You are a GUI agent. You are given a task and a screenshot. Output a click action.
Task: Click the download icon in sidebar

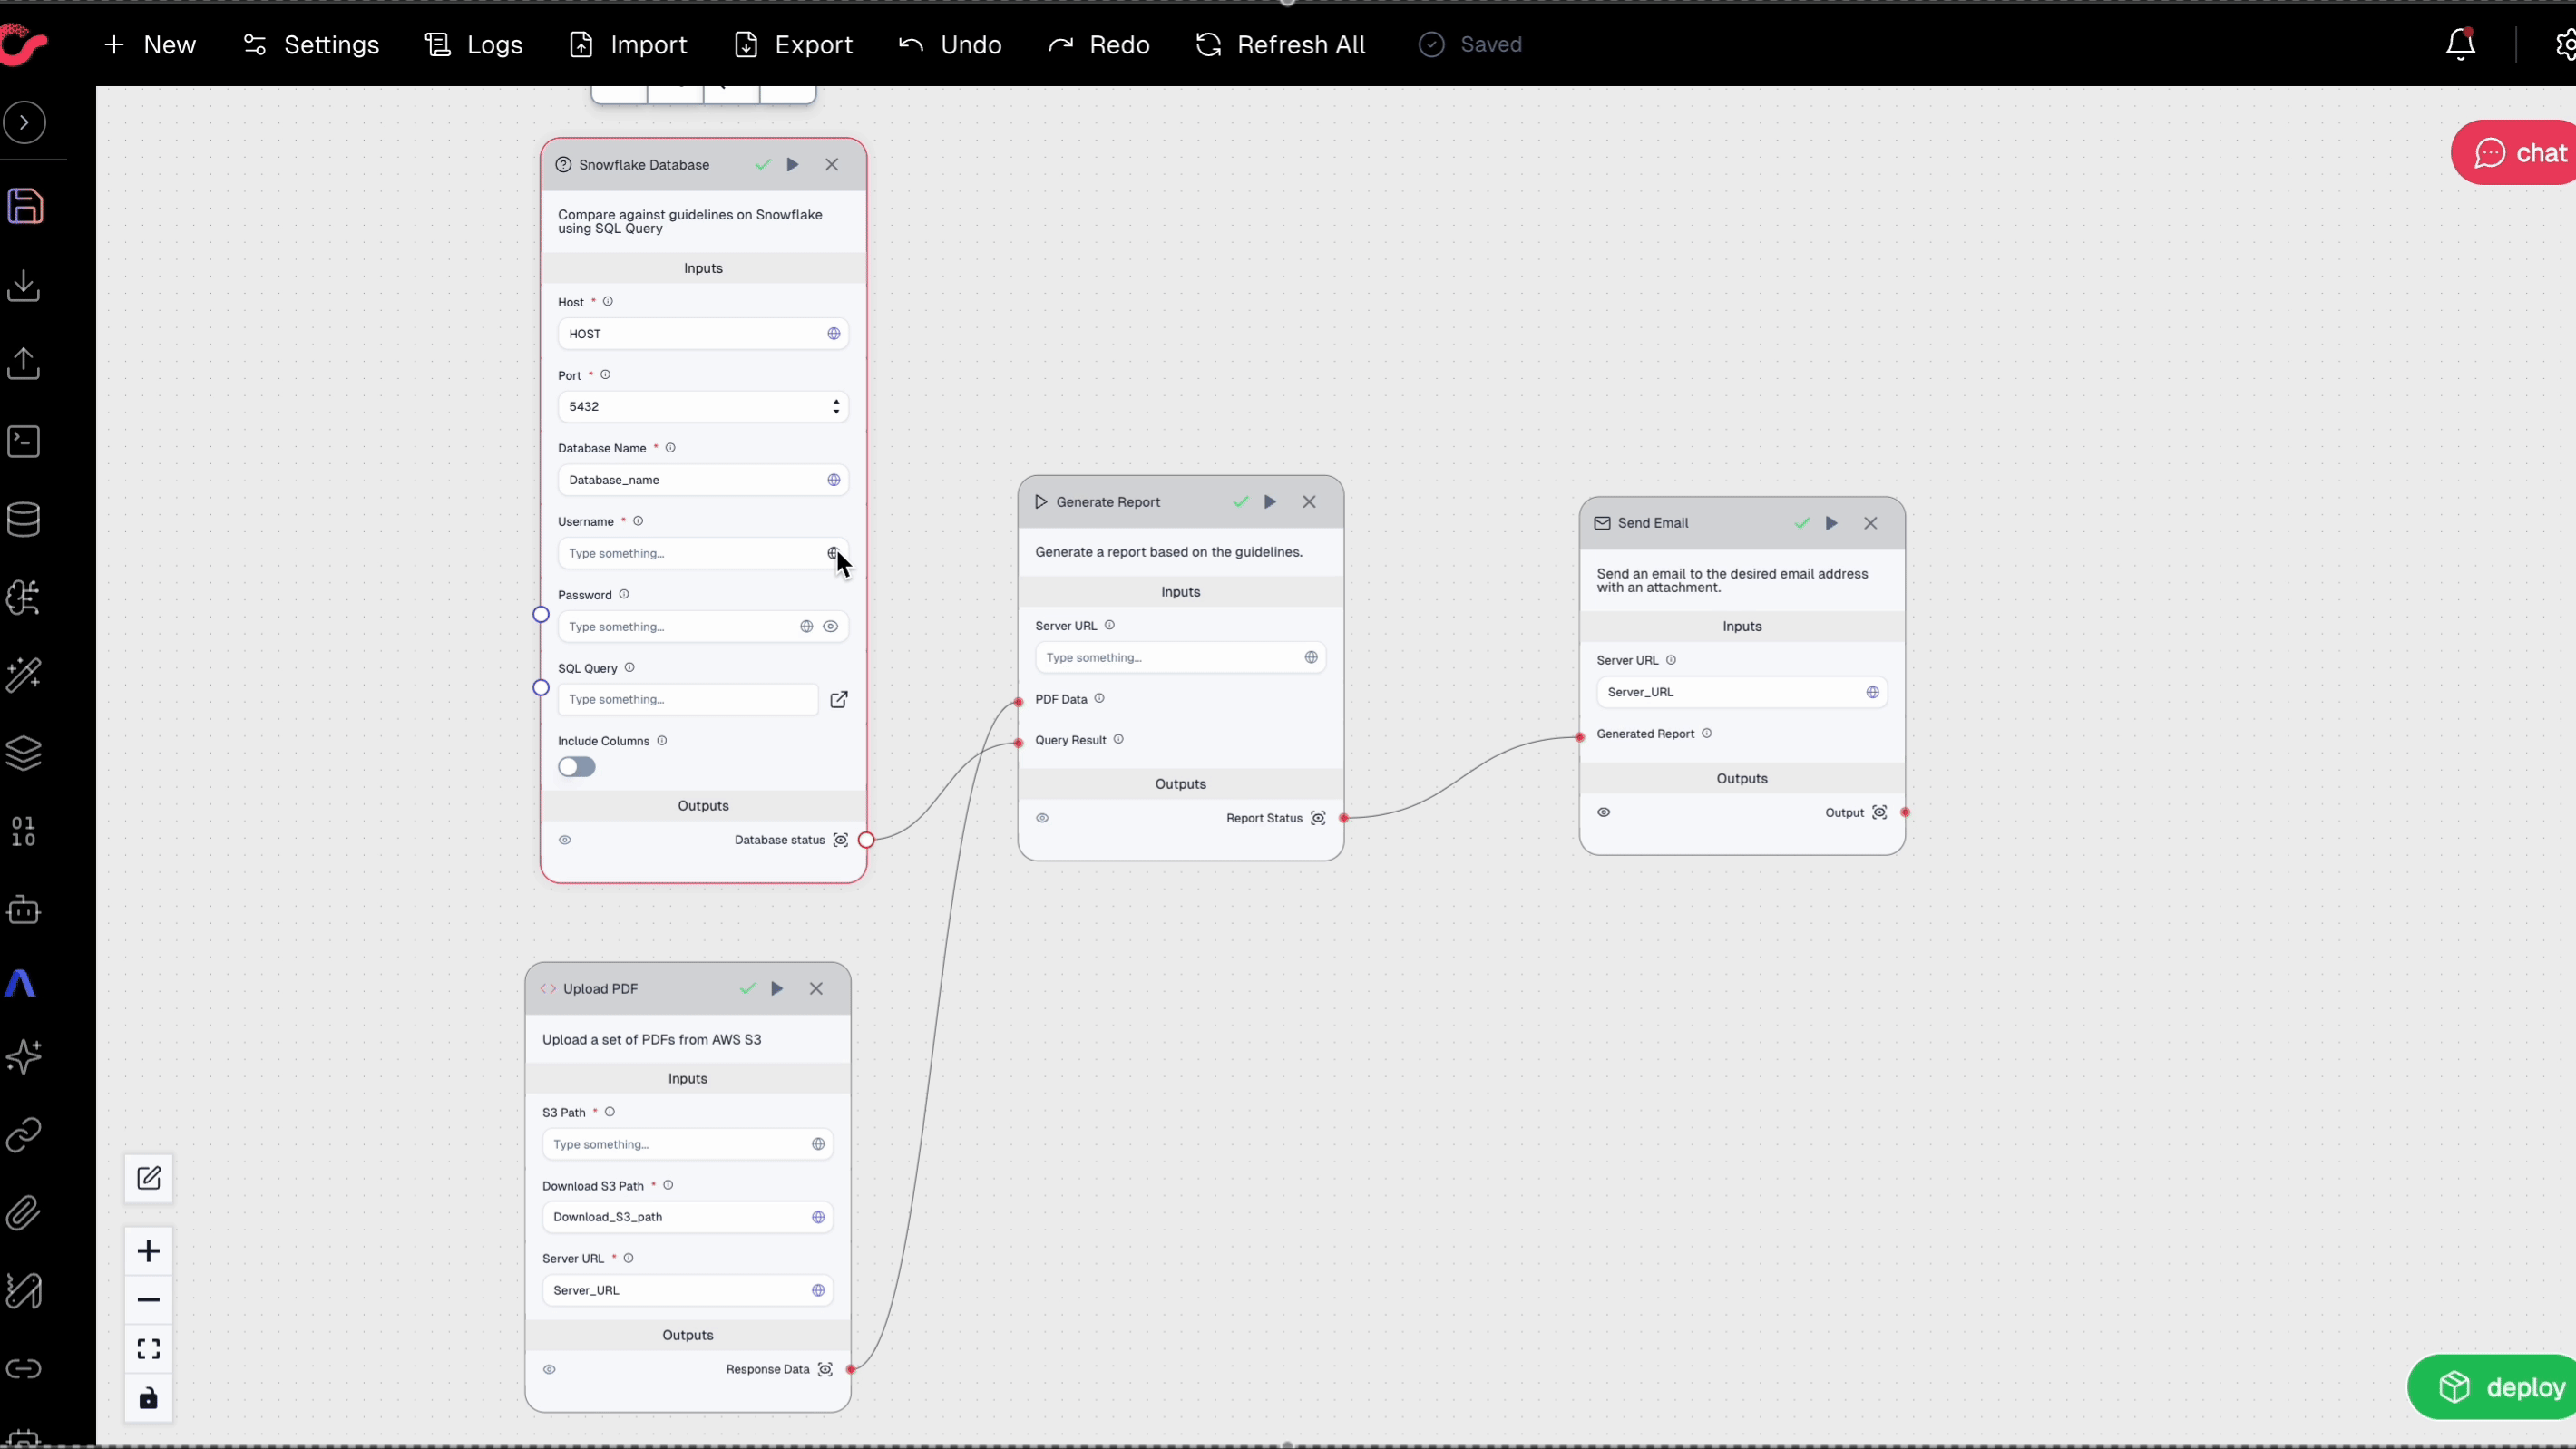(x=24, y=285)
